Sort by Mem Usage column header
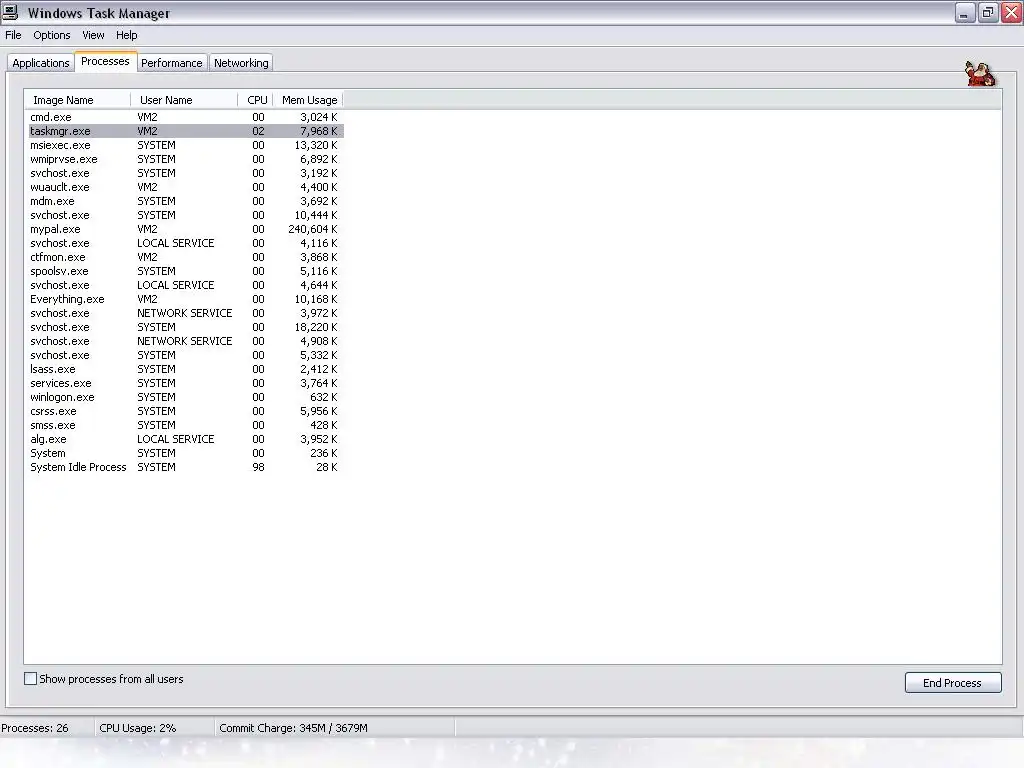This screenshot has height=768, width=1024. pos(308,100)
